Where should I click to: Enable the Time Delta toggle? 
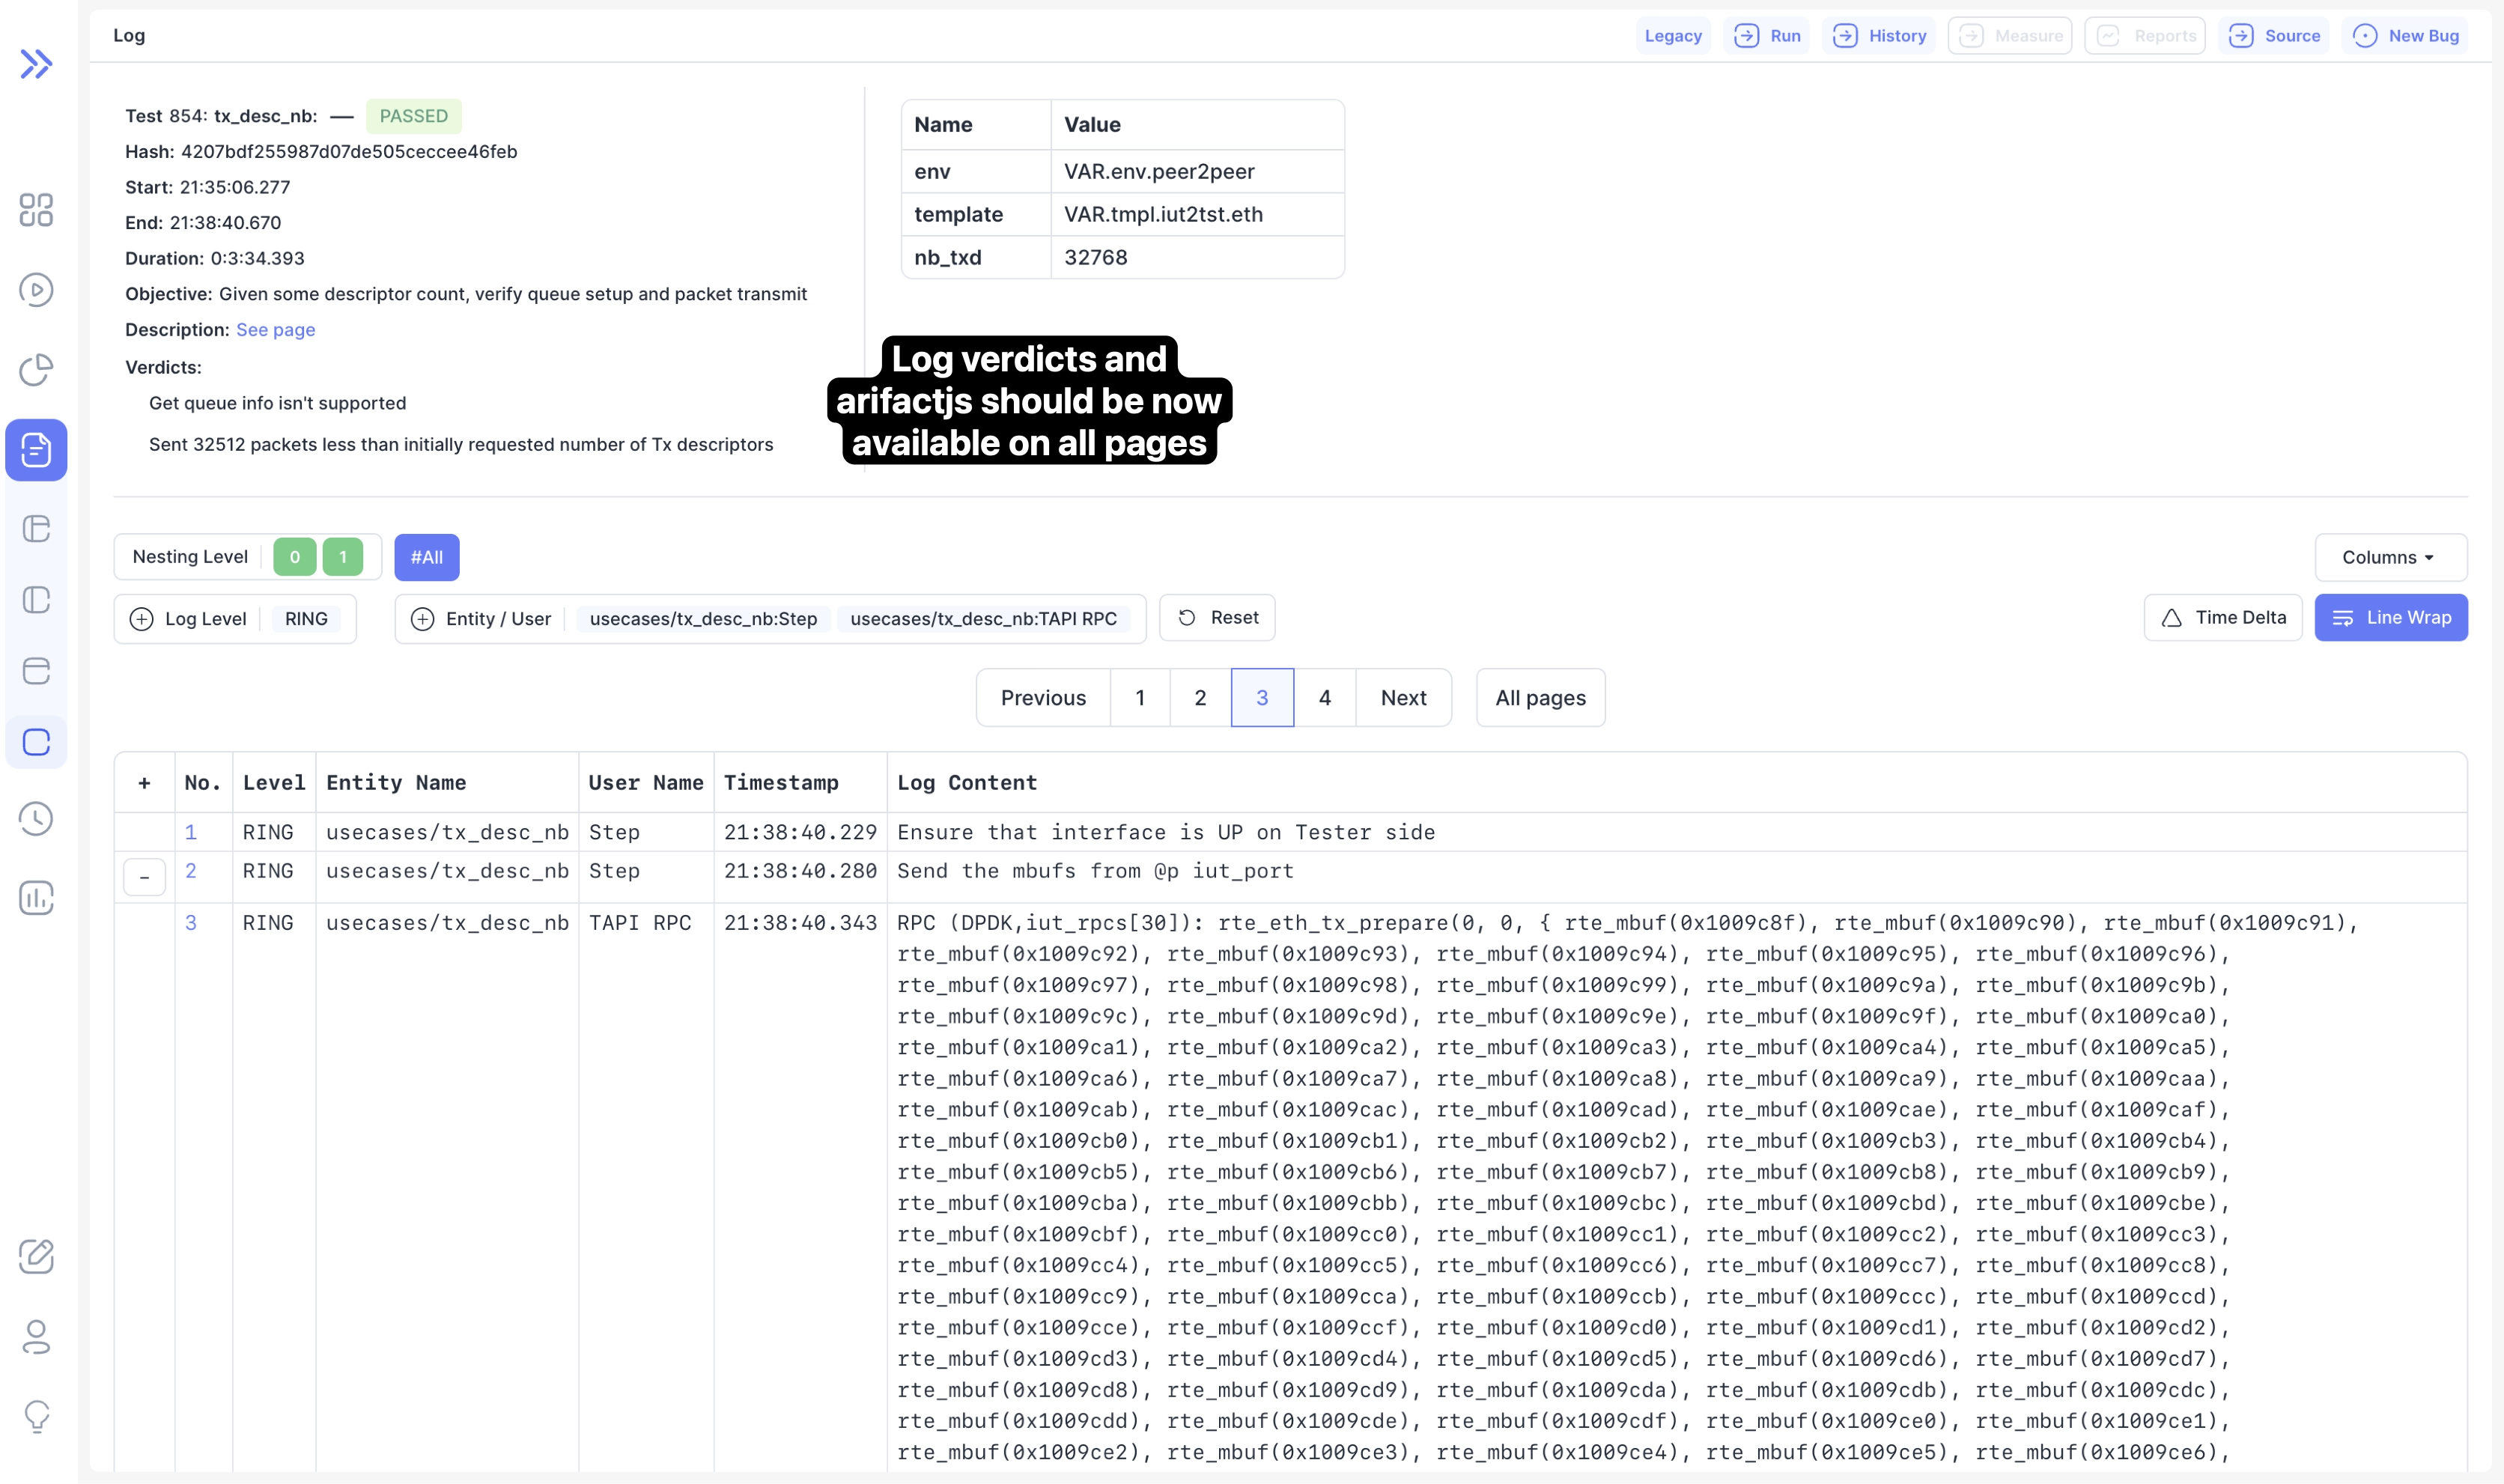(x=2222, y=618)
